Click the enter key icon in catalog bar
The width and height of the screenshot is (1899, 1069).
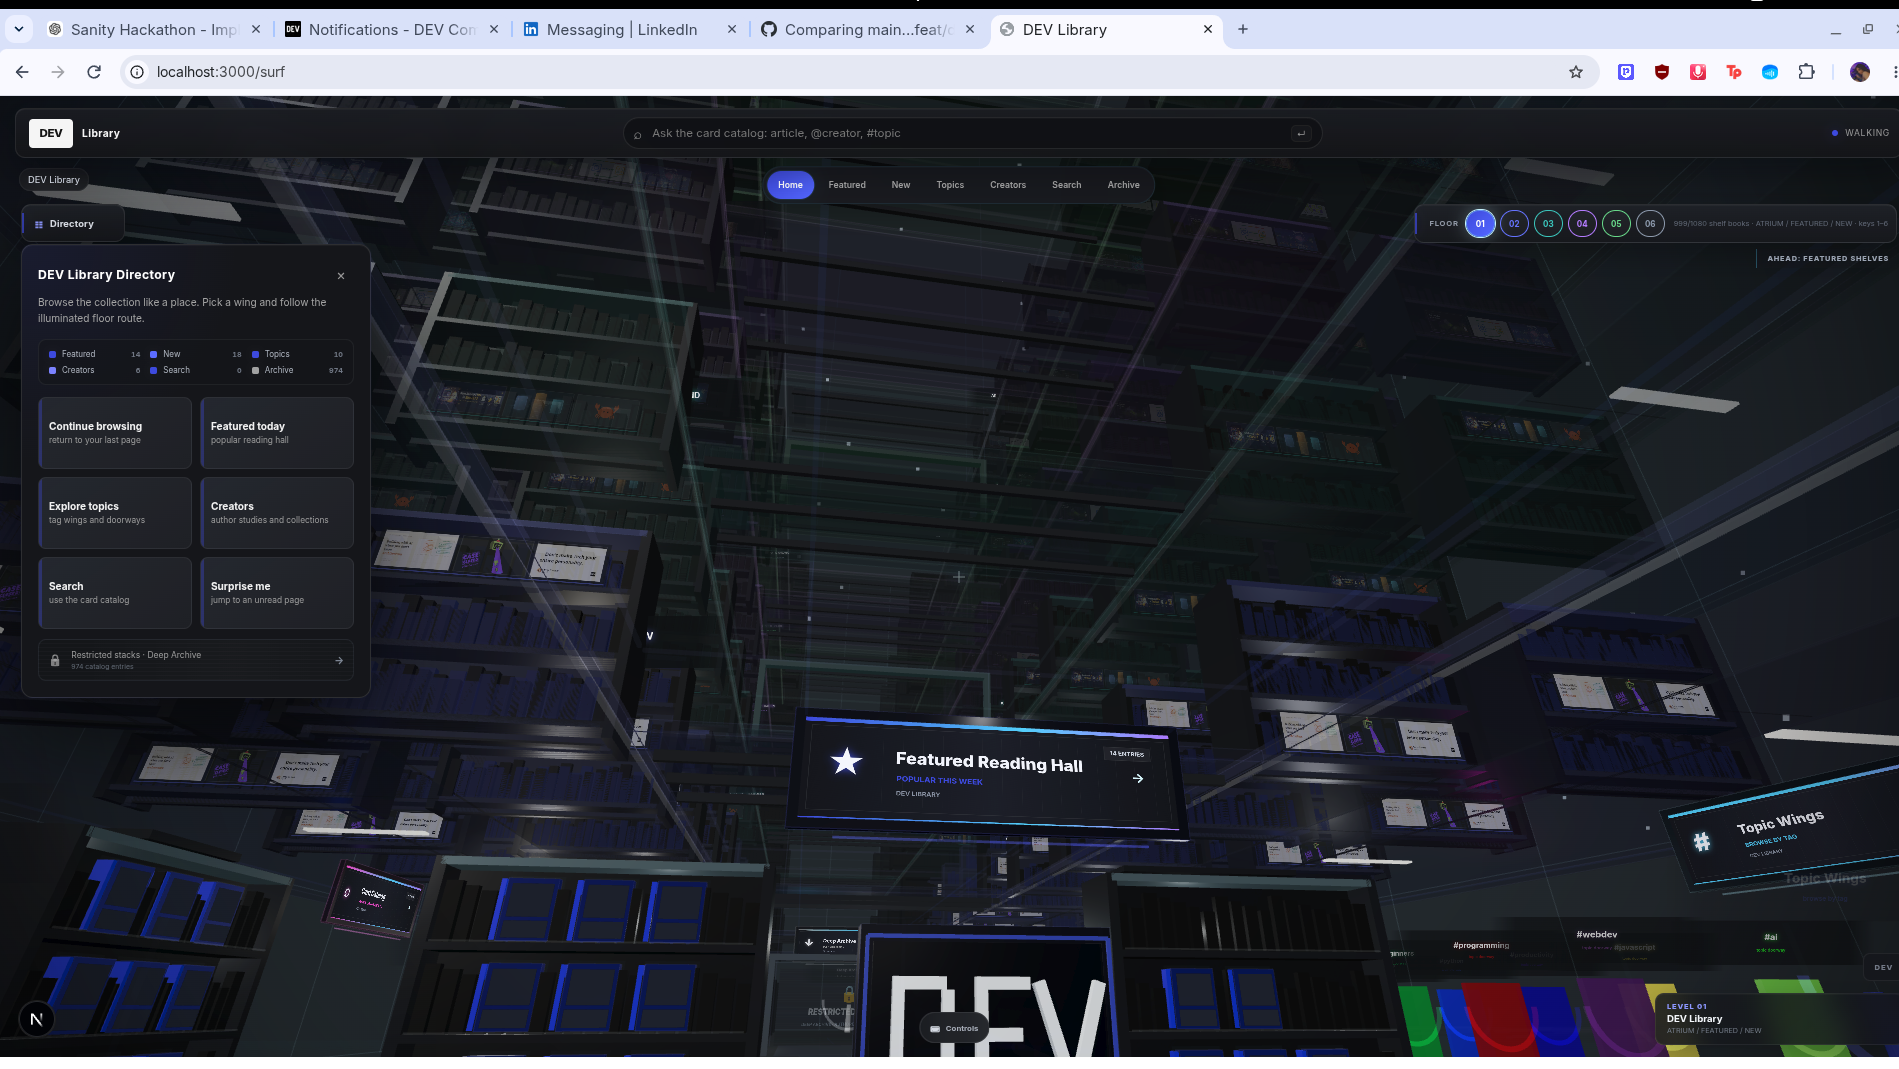(x=1301, y=133)
